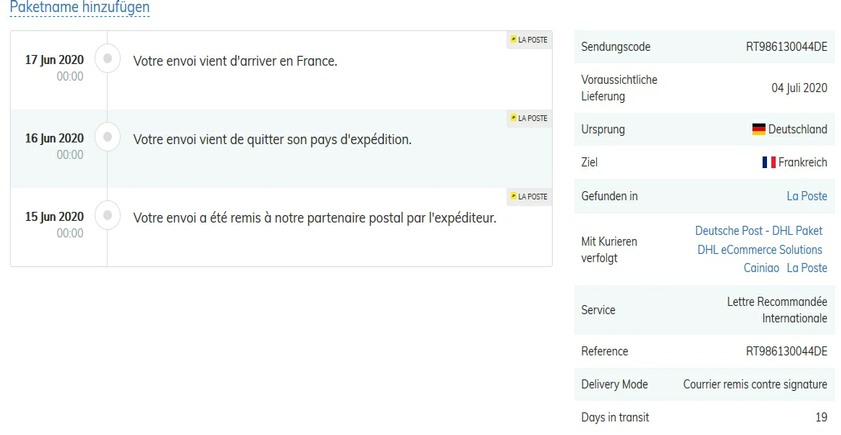The image size is (841, 435).
Task: Click the 'remis à notre partenaire postal' status
Action: click(314, 217)
